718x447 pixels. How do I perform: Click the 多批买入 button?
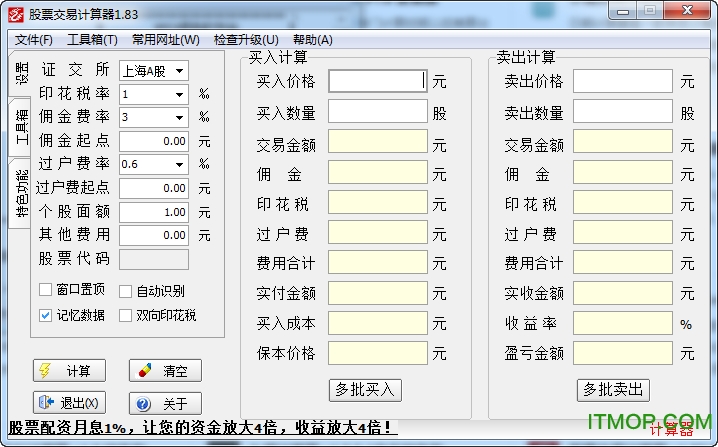pos(365,389)
